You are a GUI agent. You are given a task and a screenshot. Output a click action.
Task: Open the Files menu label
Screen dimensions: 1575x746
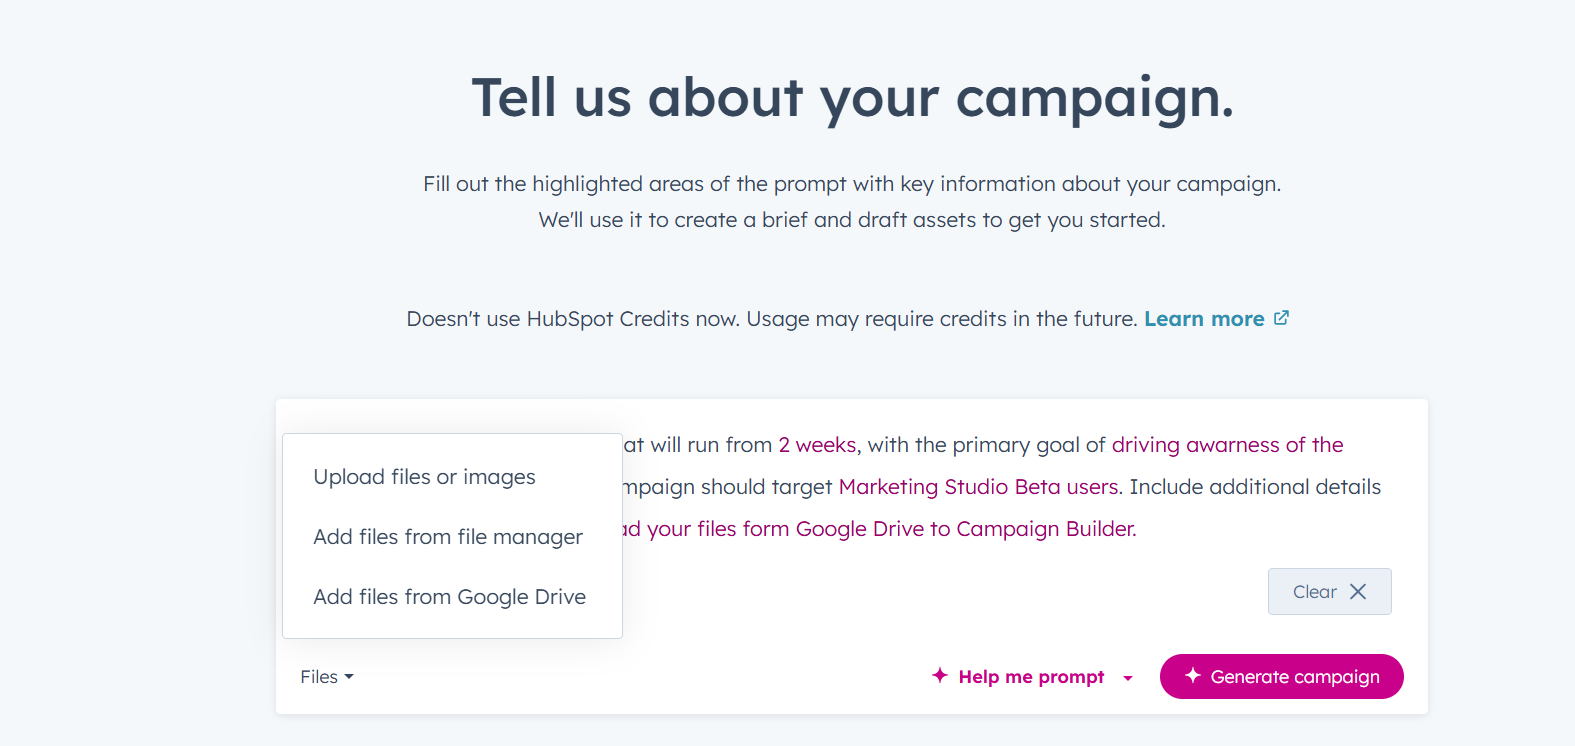319,677
